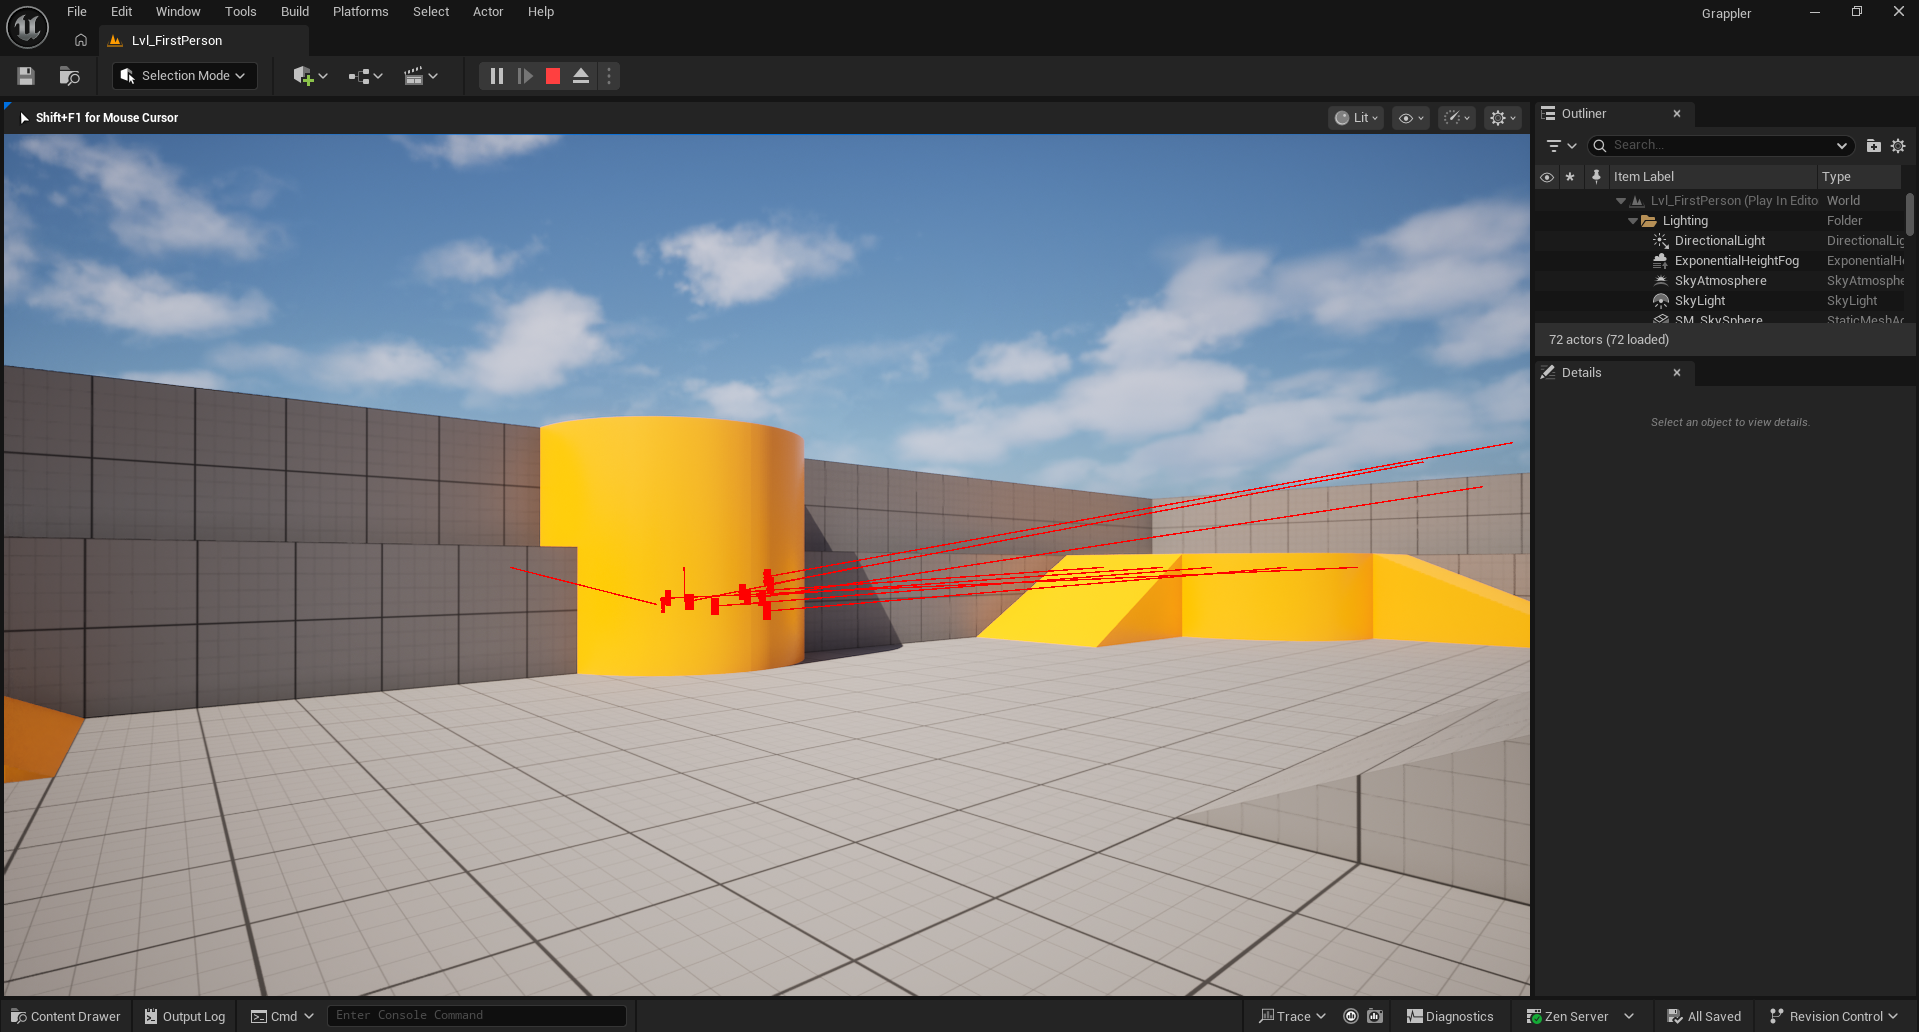This screenshot has width=1919, height=1032.
Task: Open the Browse content icon in toolbar
Action: (69, 76)
